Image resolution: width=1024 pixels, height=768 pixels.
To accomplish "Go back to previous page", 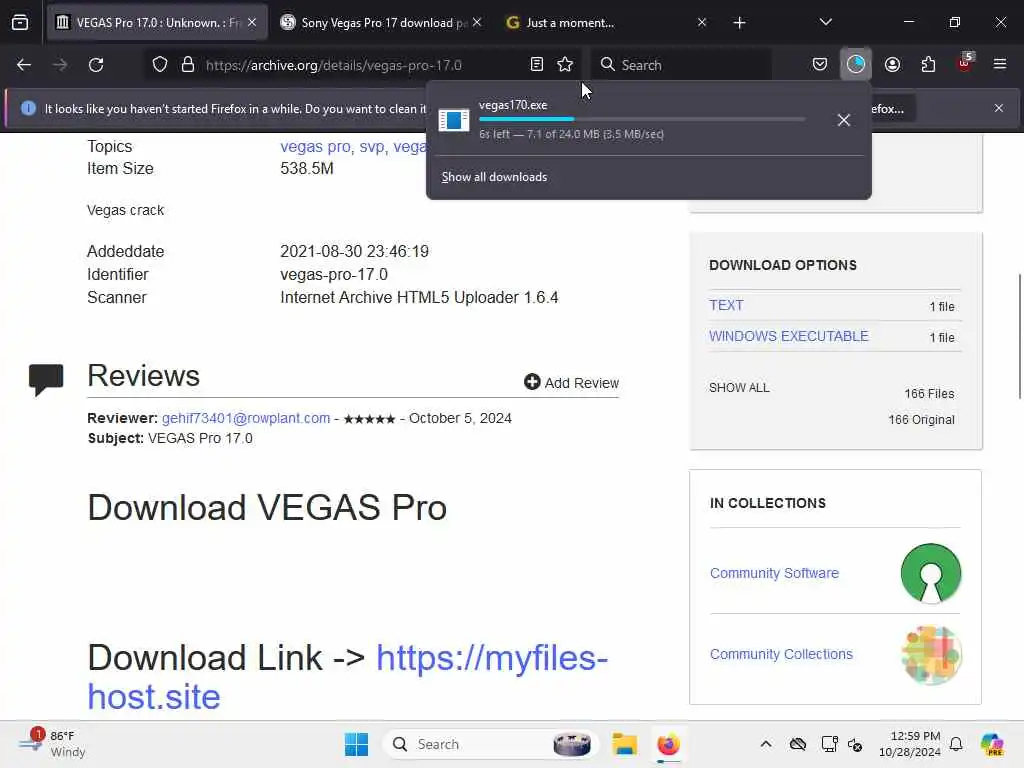I will (x=24, y=65).
